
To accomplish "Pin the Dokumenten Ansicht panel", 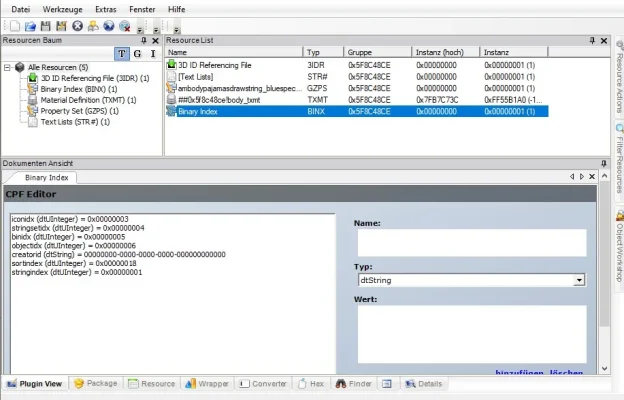I will (604, 164).
